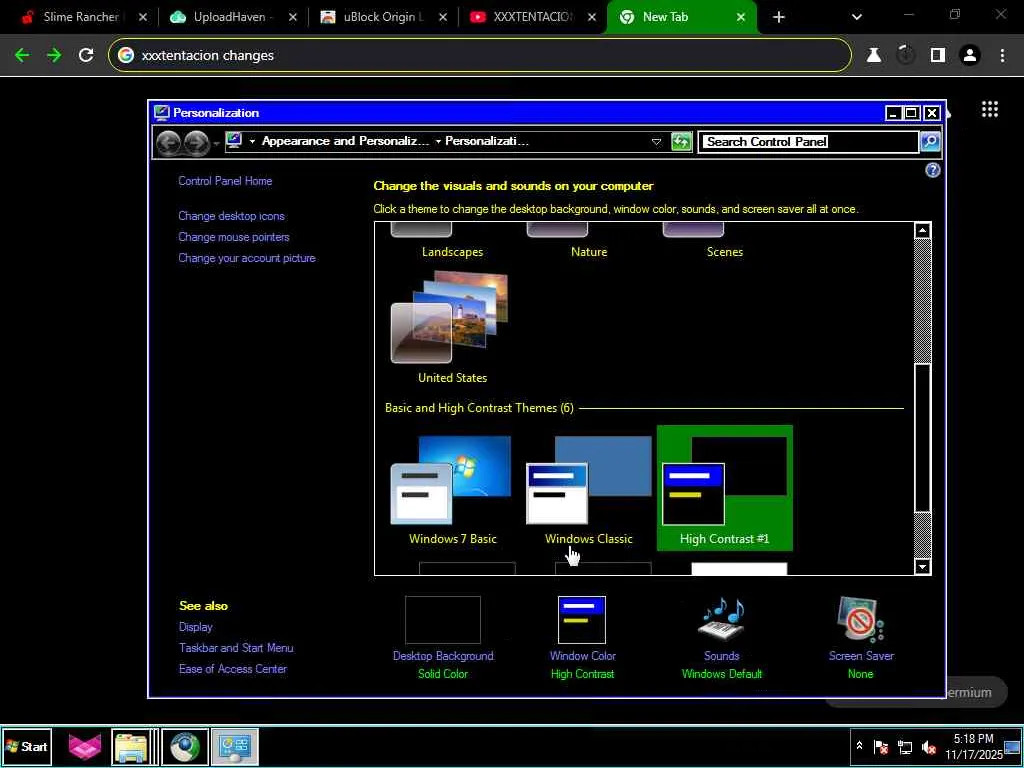This screenshot has height=768, width=1024.
Task: Click the theme list scrollbar thumb
Action: [x=922, y=438]
